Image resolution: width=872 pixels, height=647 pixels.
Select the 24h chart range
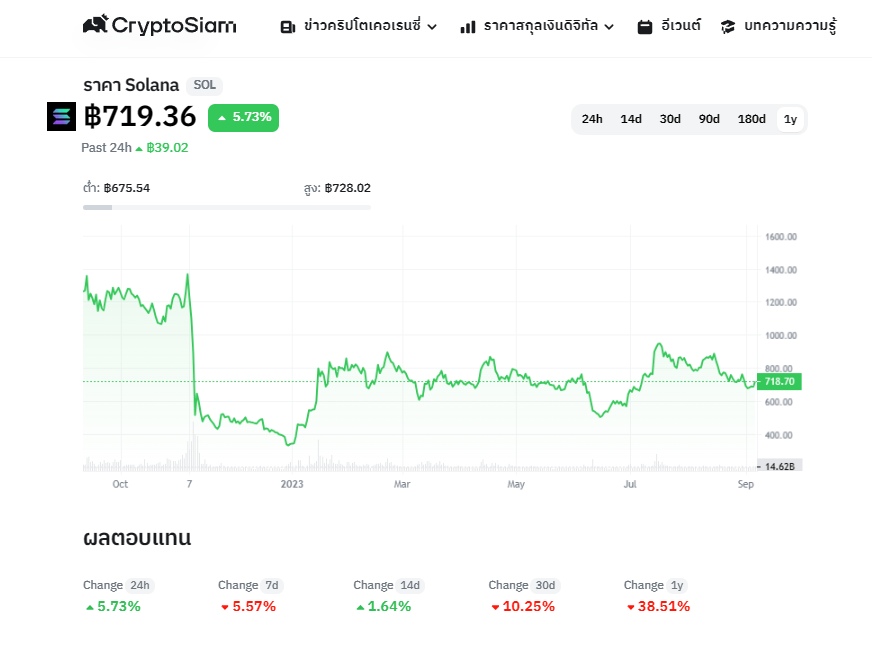click(592, 119)
